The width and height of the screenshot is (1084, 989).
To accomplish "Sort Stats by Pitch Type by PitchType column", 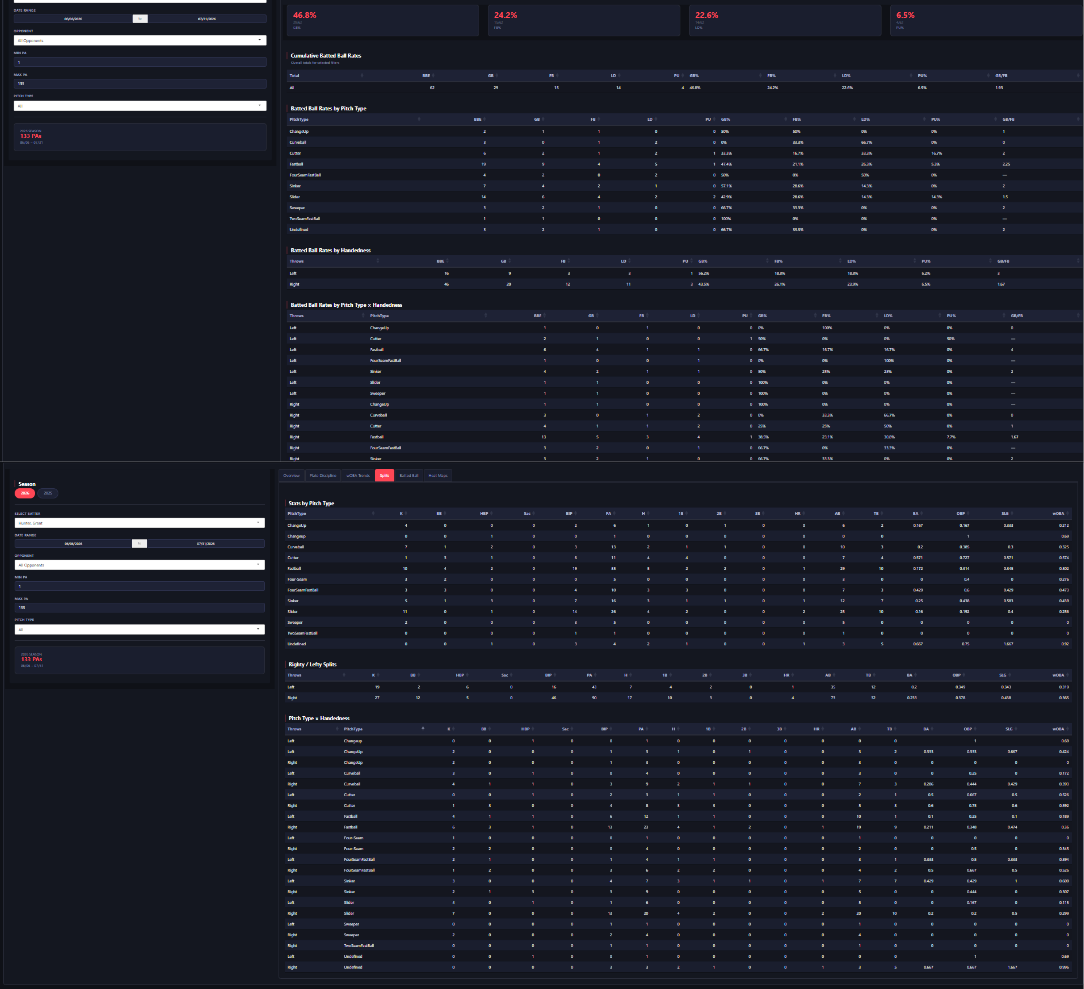I will 297,514.
